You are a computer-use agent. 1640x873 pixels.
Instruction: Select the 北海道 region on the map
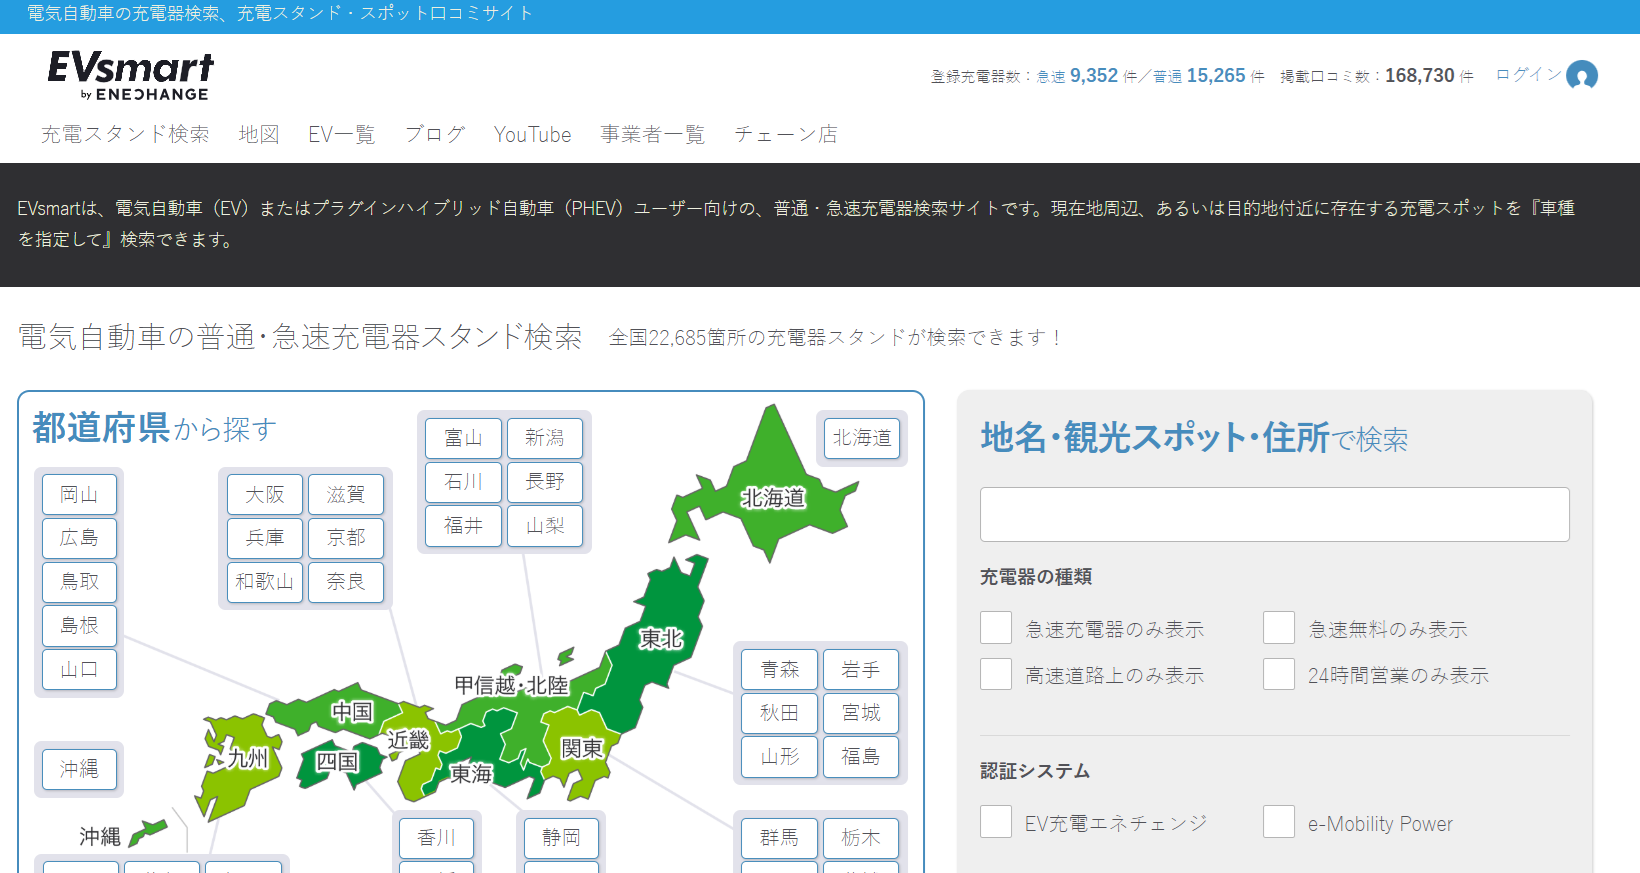(x=773, y=497)
